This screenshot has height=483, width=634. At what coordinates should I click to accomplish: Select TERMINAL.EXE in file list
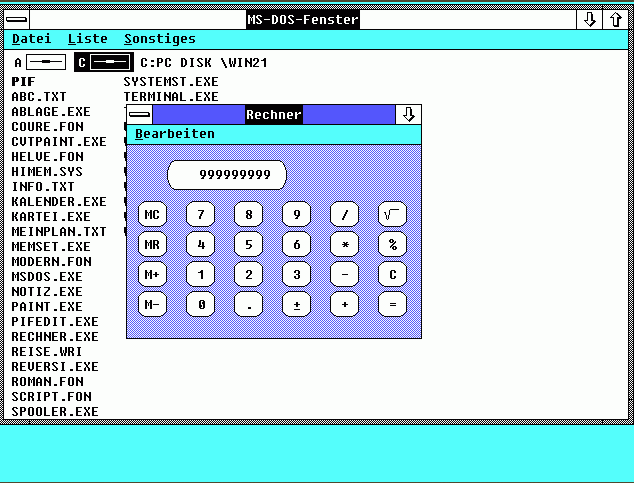[171, 97]
